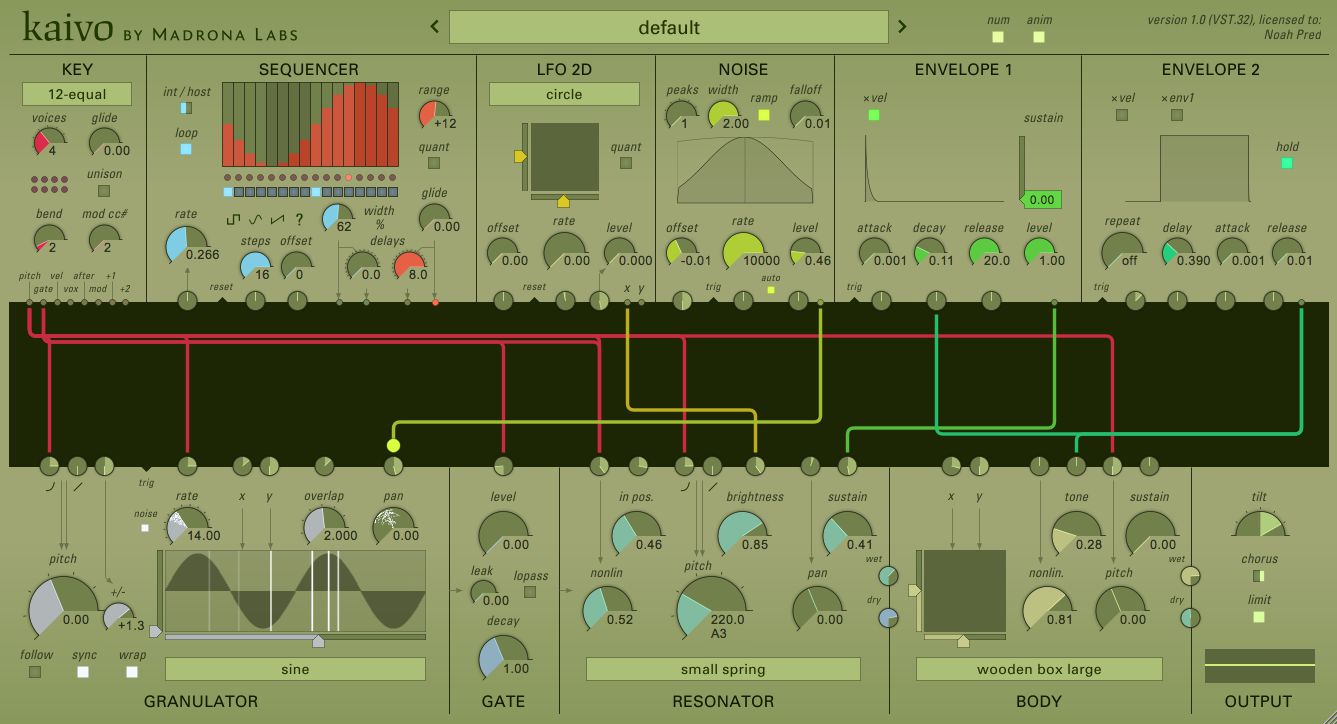Select the random question-mark sequencer shape
Screen dimensions: 1337x724
298,218
